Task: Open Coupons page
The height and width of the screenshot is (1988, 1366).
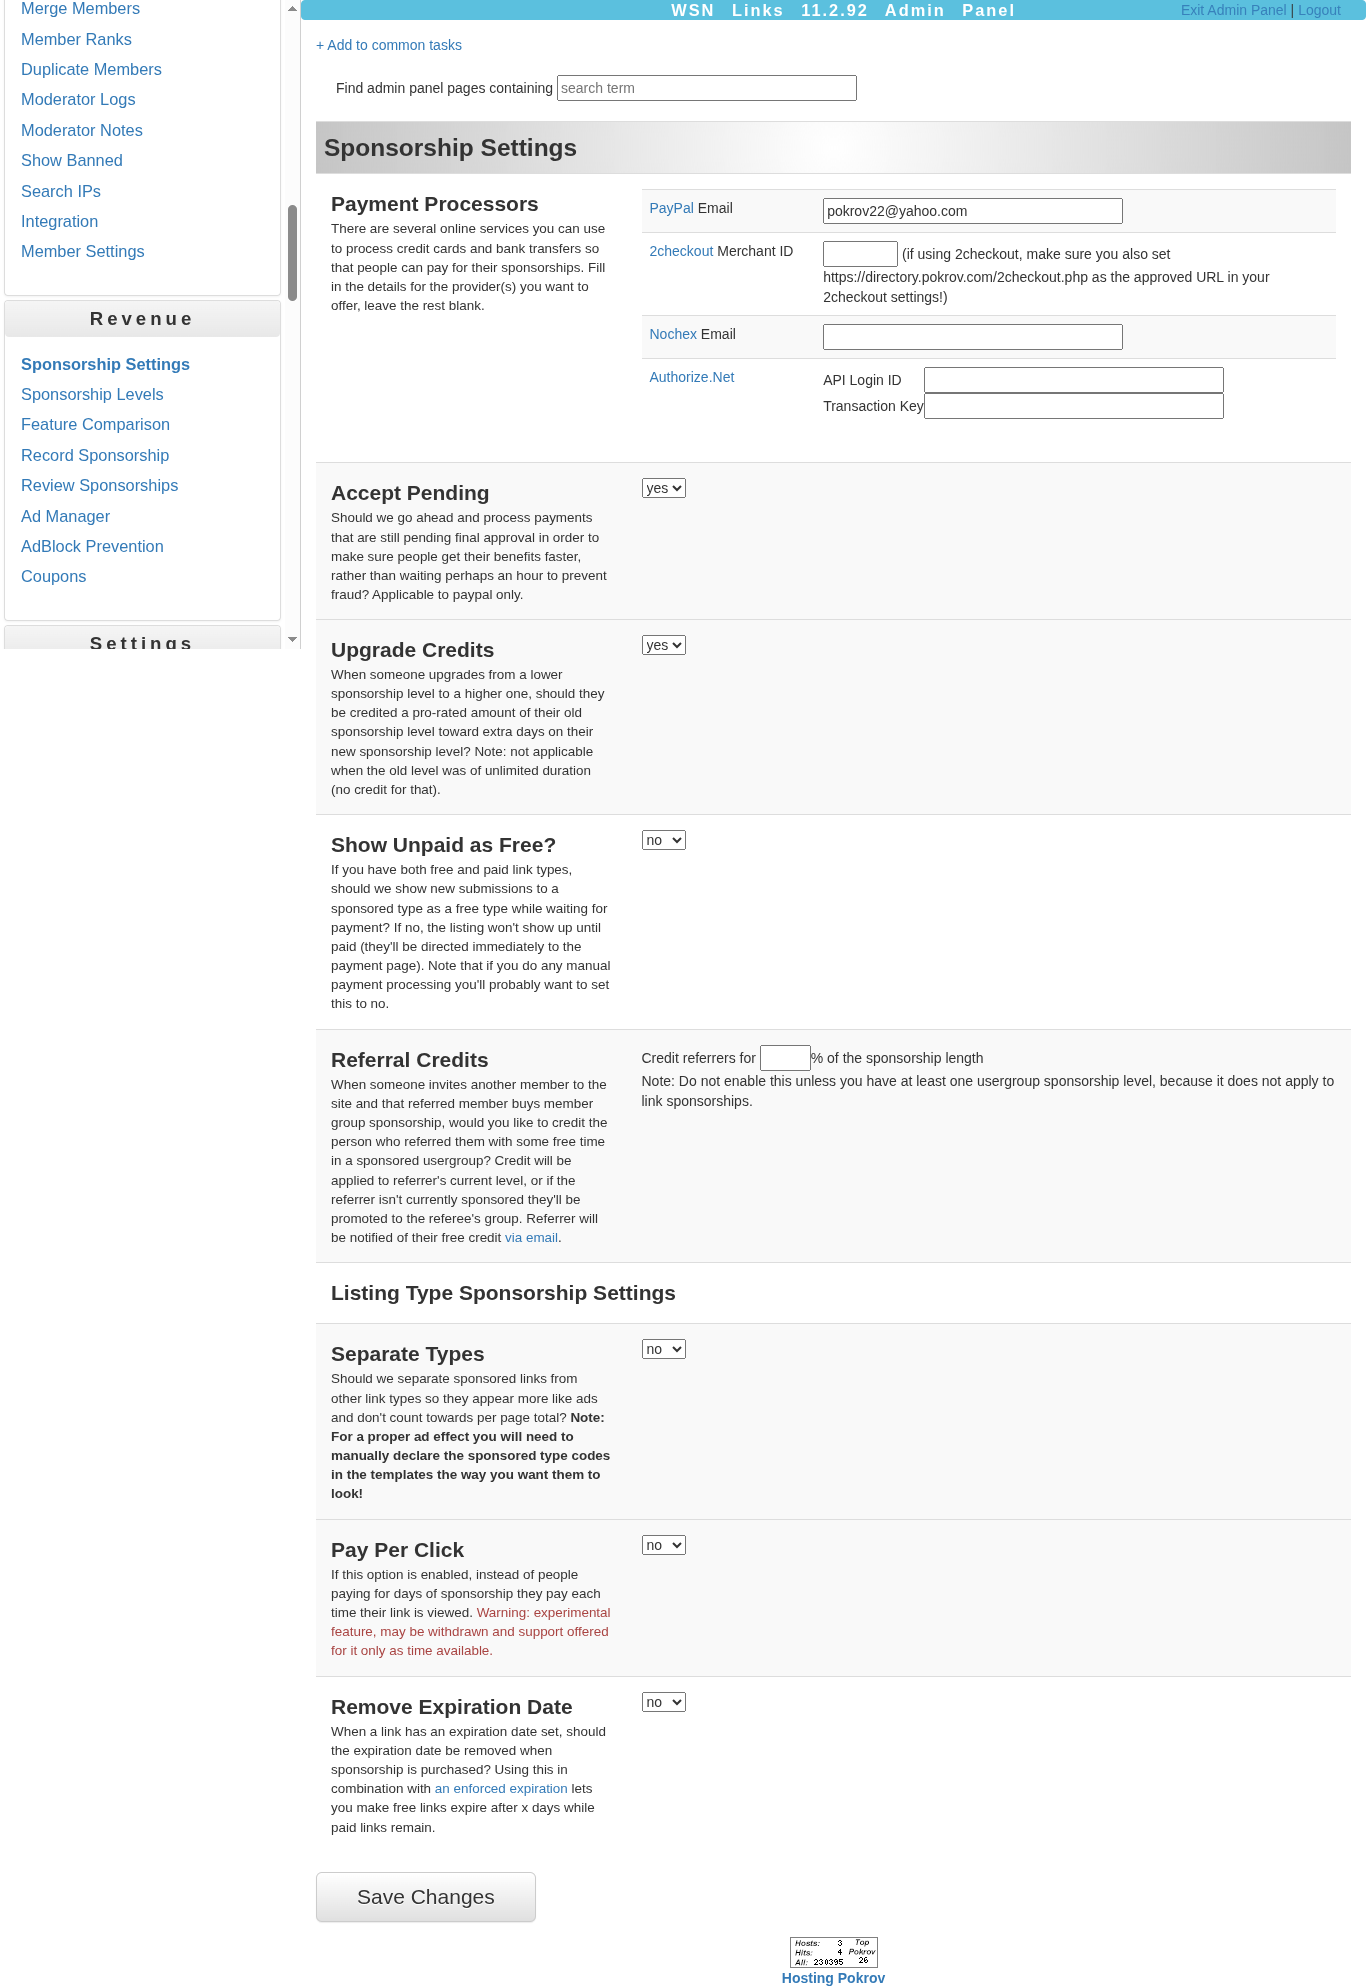Action: (x=54, y=576)
